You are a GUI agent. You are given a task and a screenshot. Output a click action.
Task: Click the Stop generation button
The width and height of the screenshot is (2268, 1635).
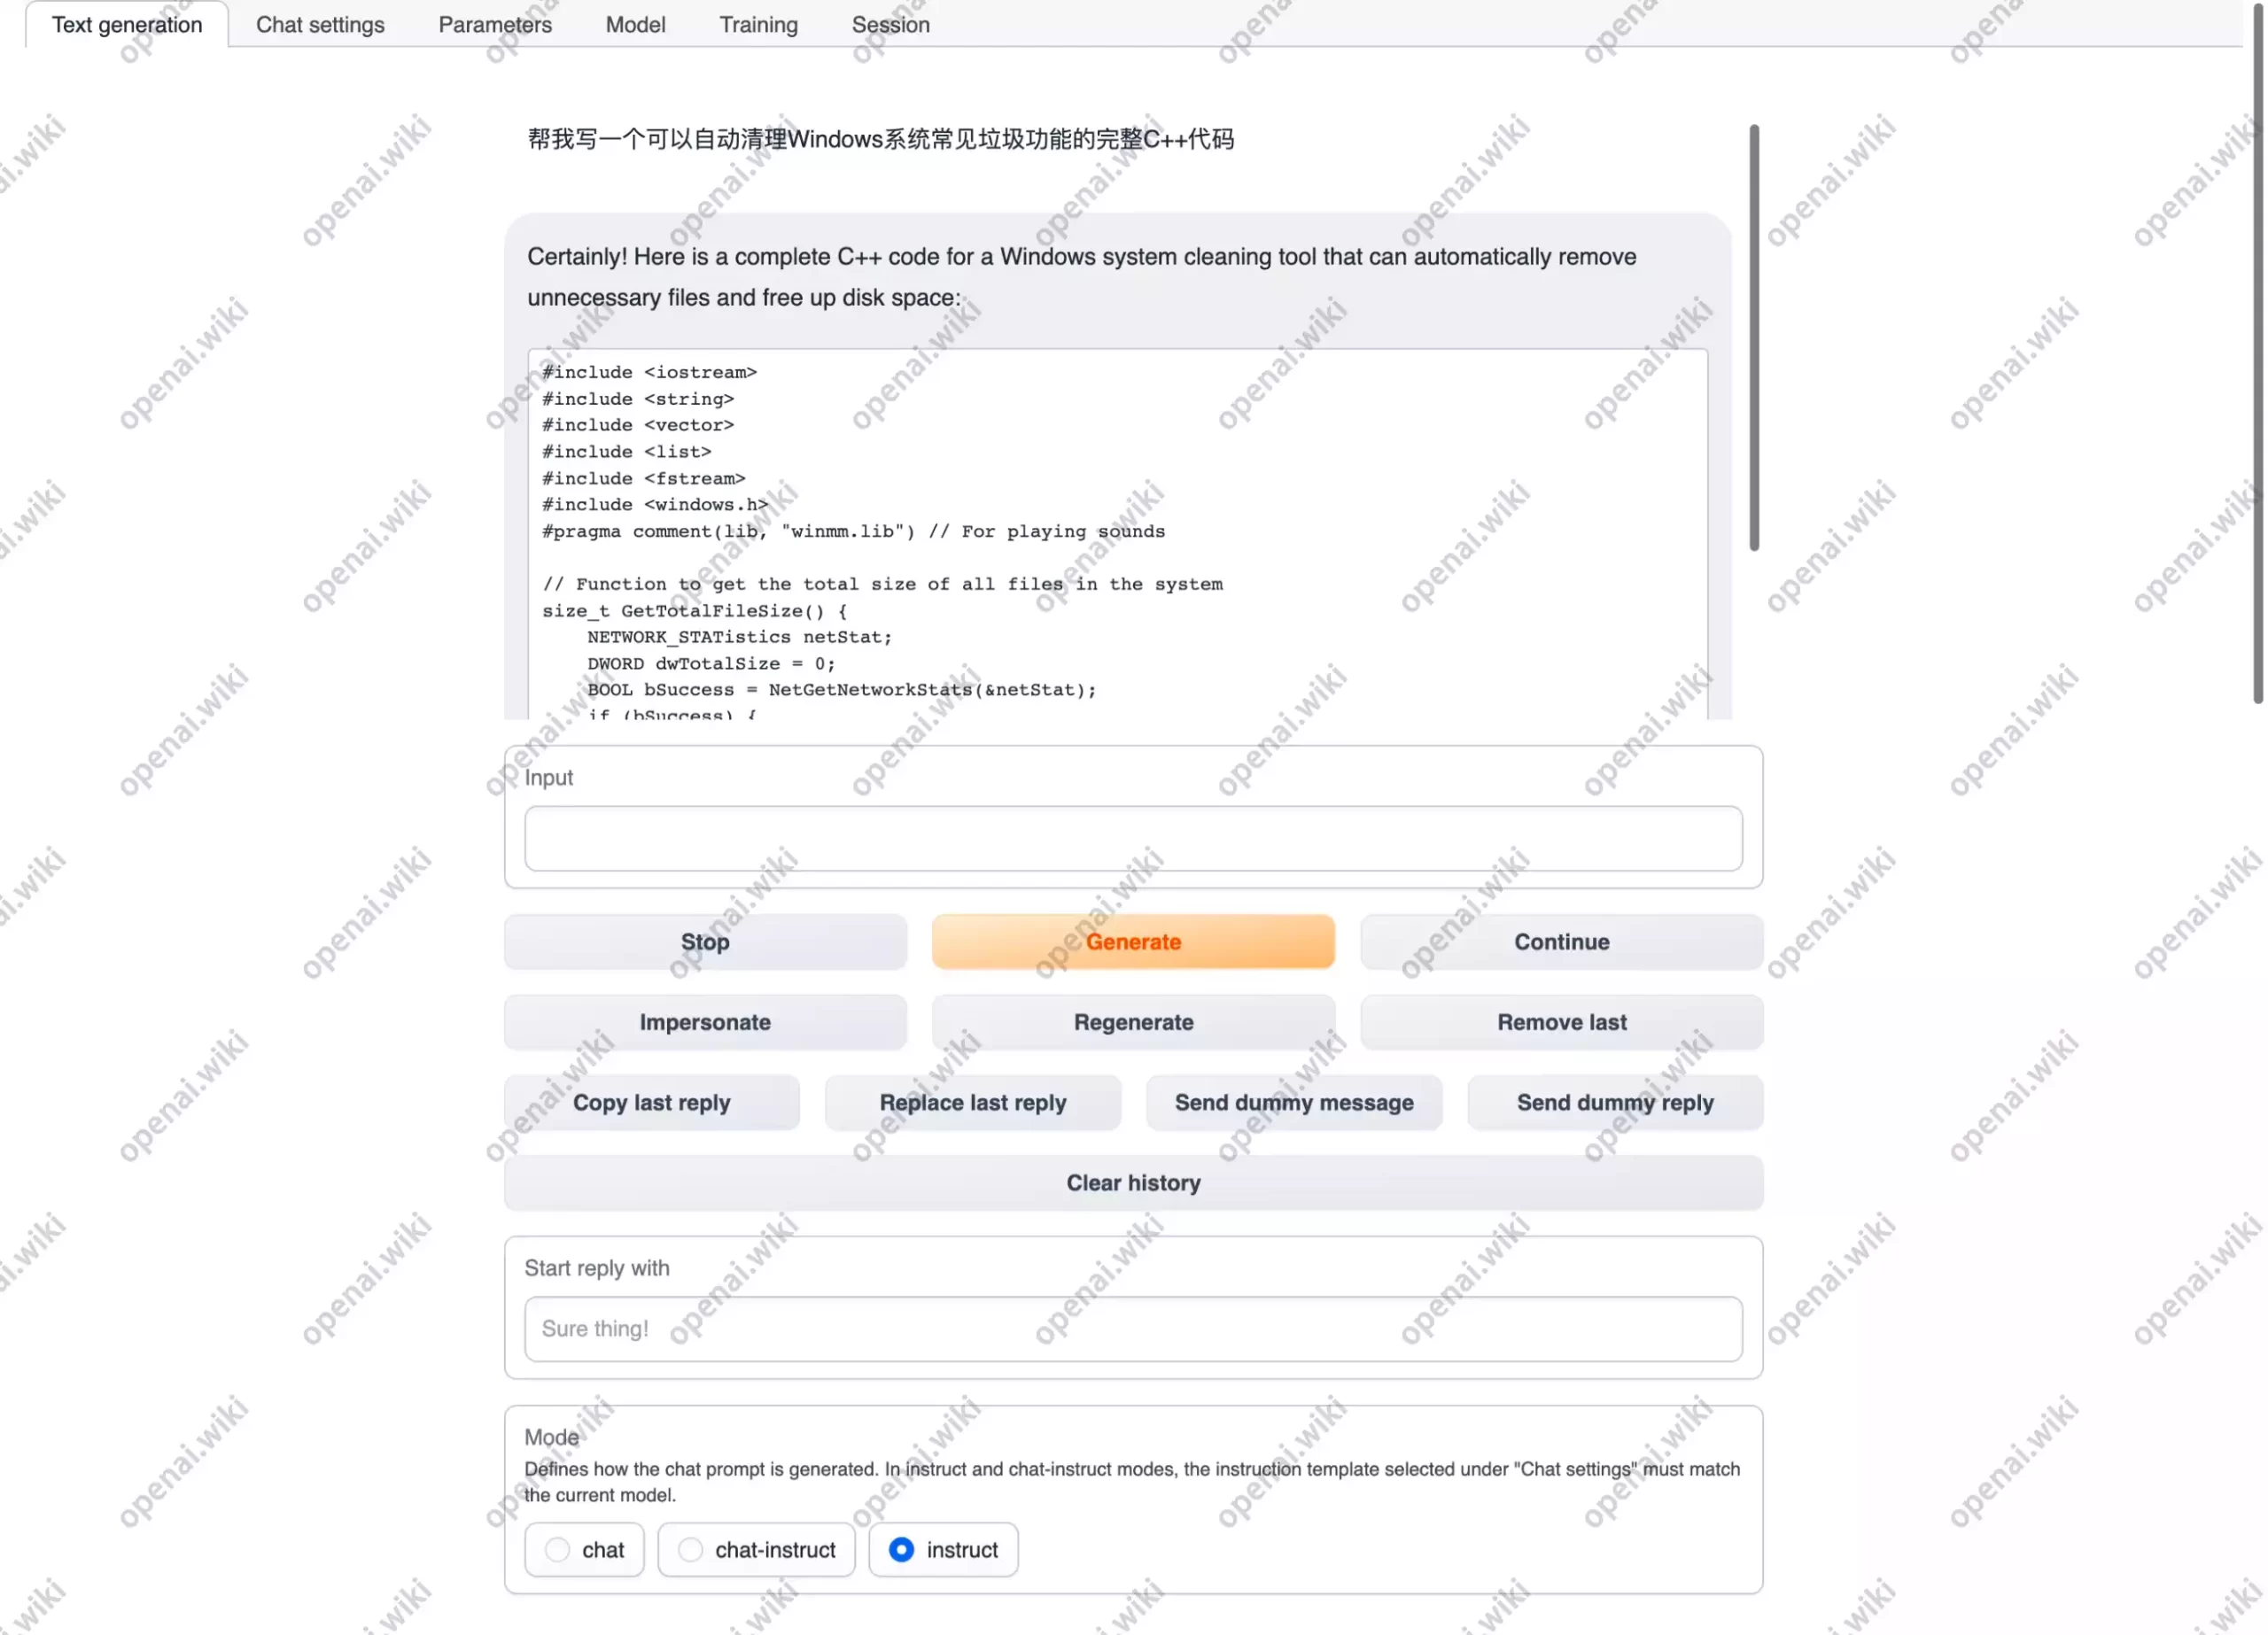(x=704, y=941)
